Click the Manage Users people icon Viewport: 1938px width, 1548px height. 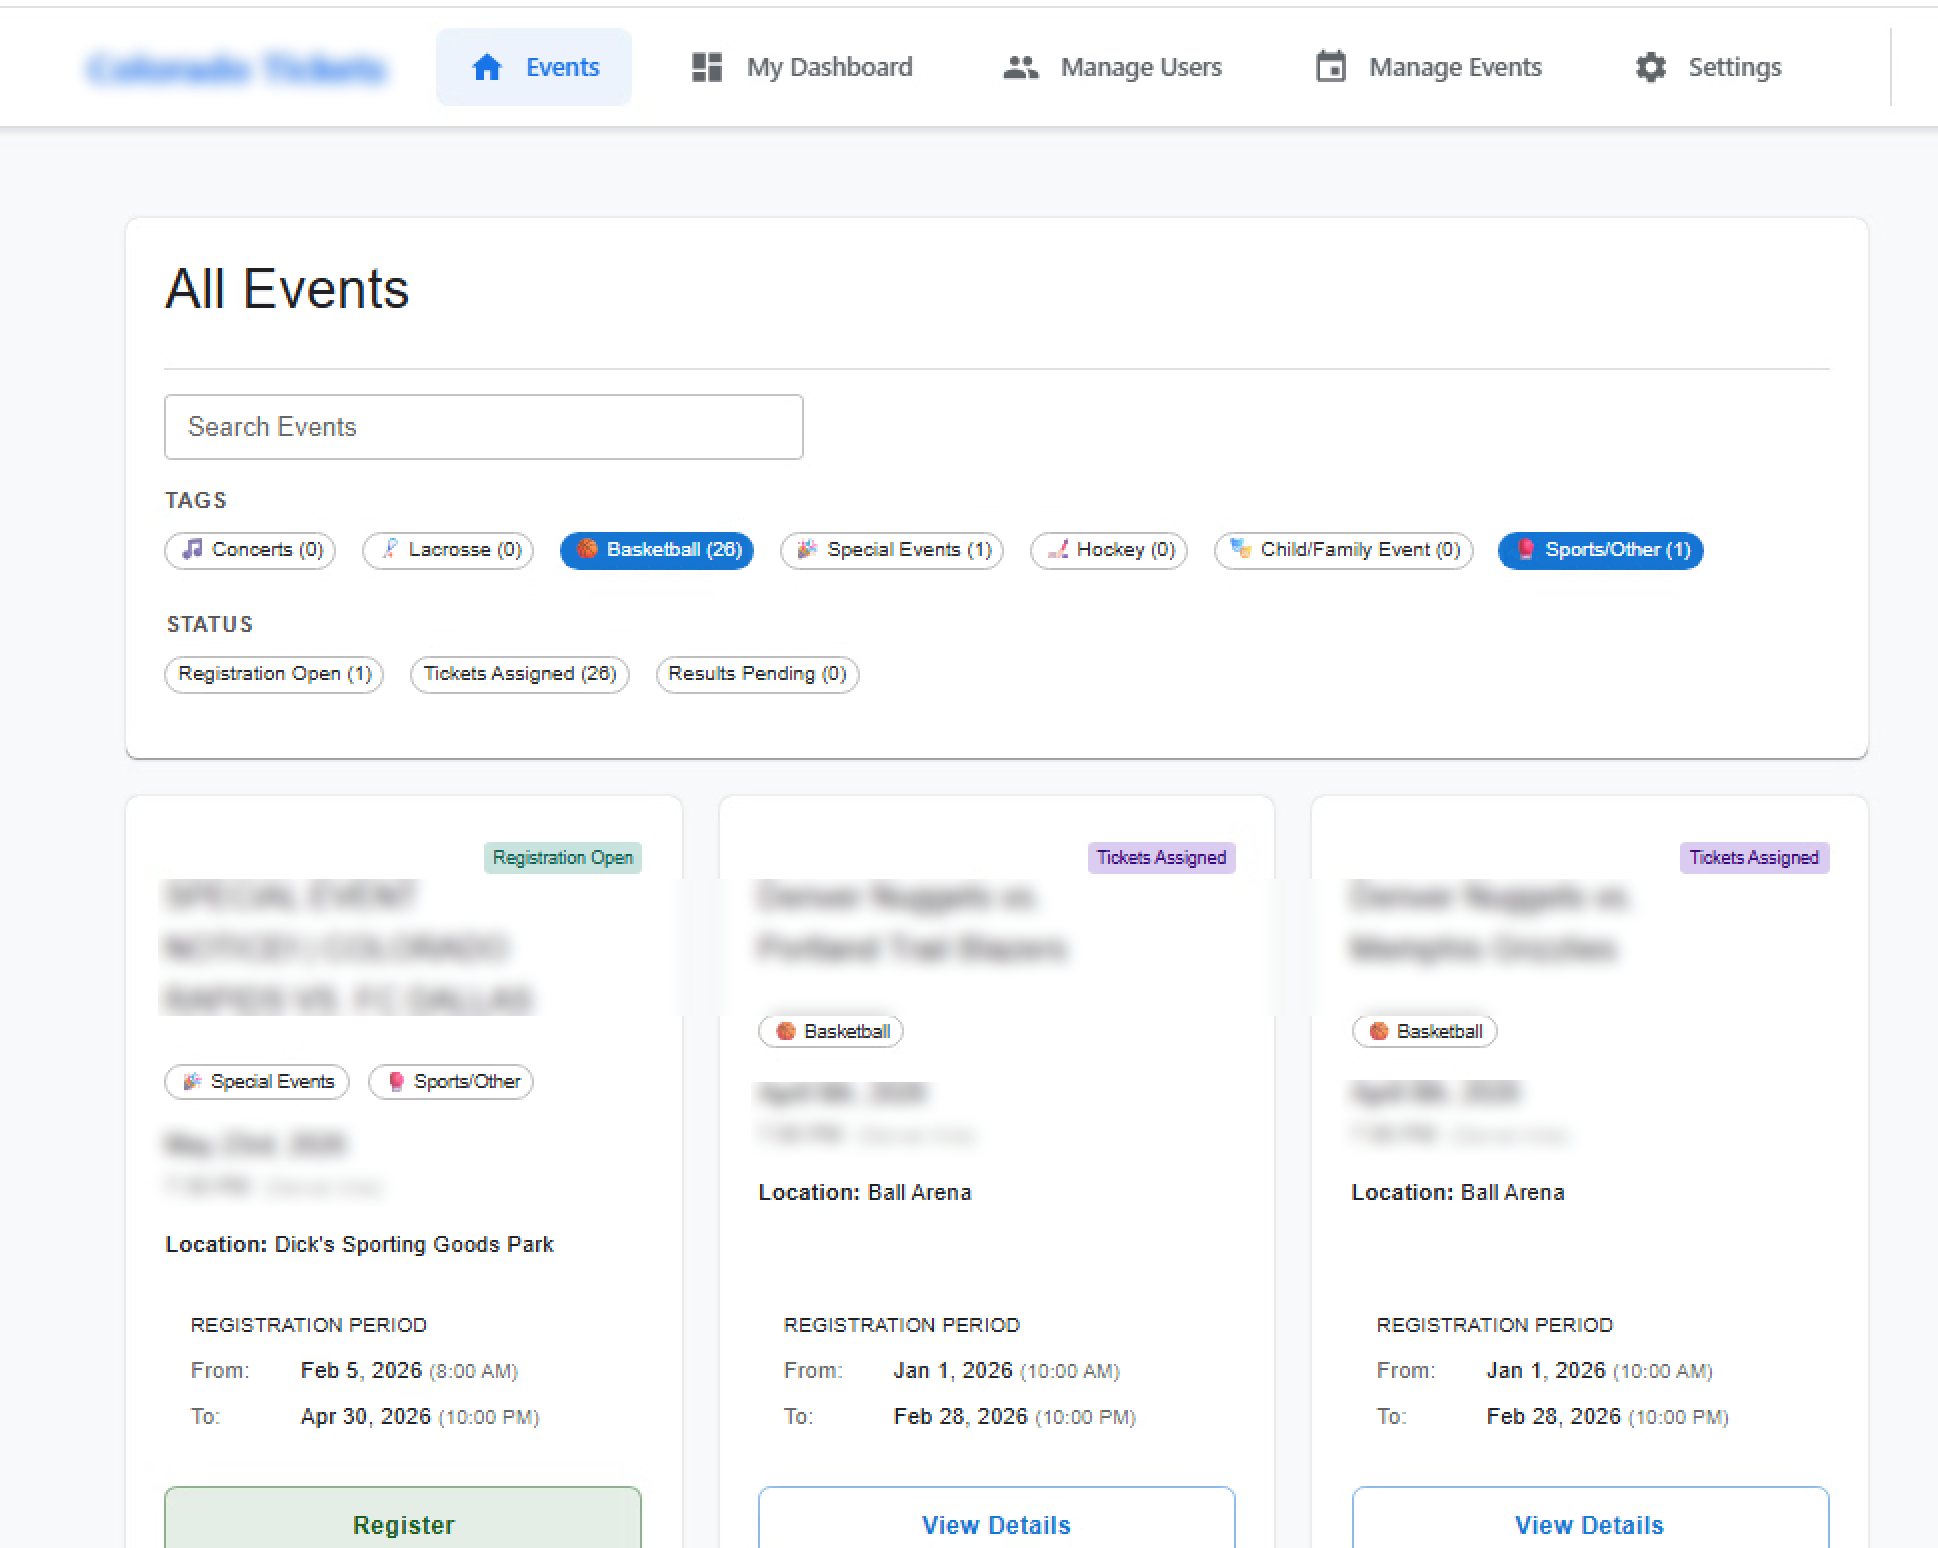[1020, 67]
